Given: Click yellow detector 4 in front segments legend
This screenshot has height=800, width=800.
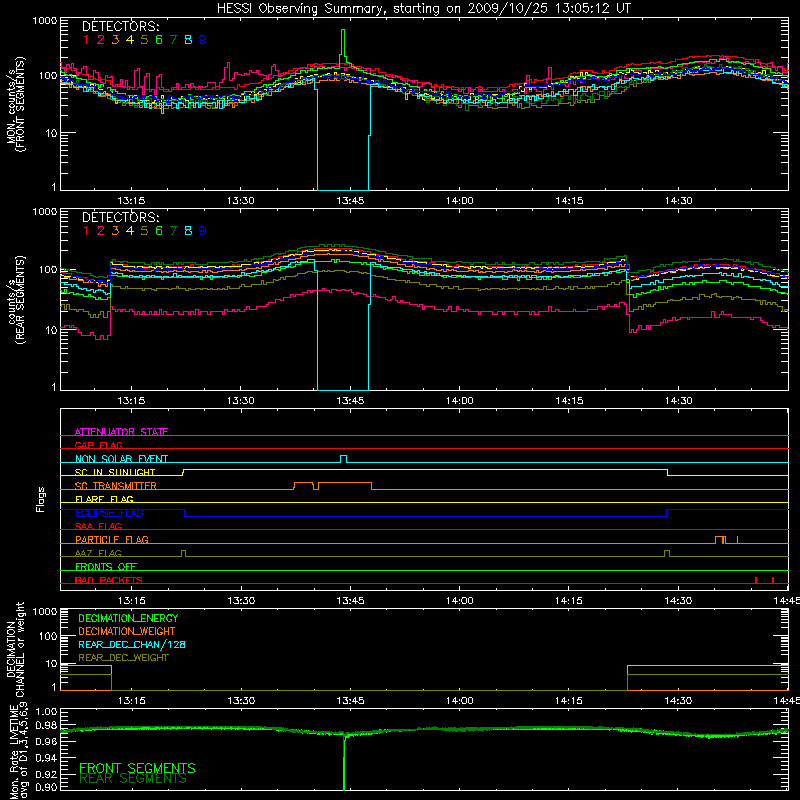Looking at the screenshot, I should click(x=130, y=40).
